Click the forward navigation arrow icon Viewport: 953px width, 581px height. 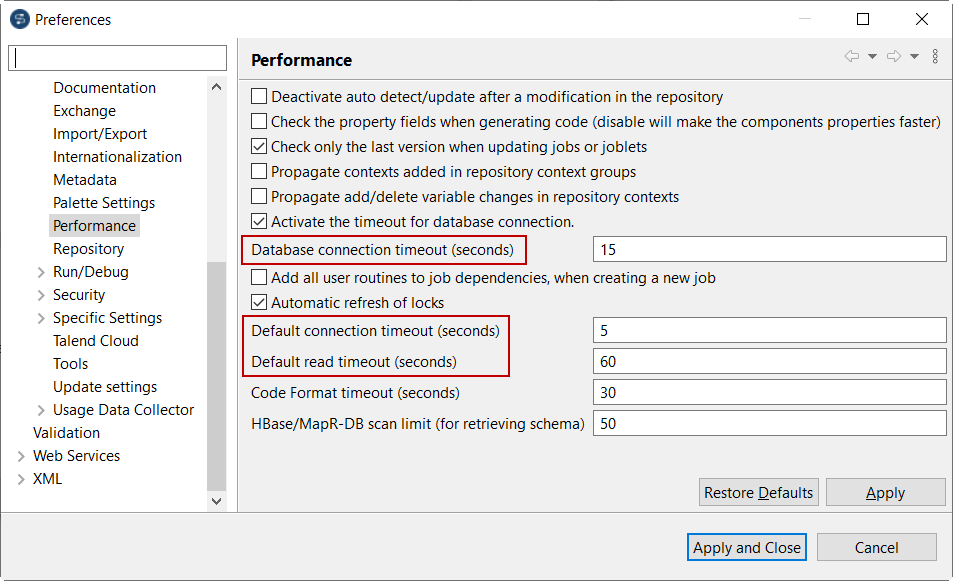(894, 57)
